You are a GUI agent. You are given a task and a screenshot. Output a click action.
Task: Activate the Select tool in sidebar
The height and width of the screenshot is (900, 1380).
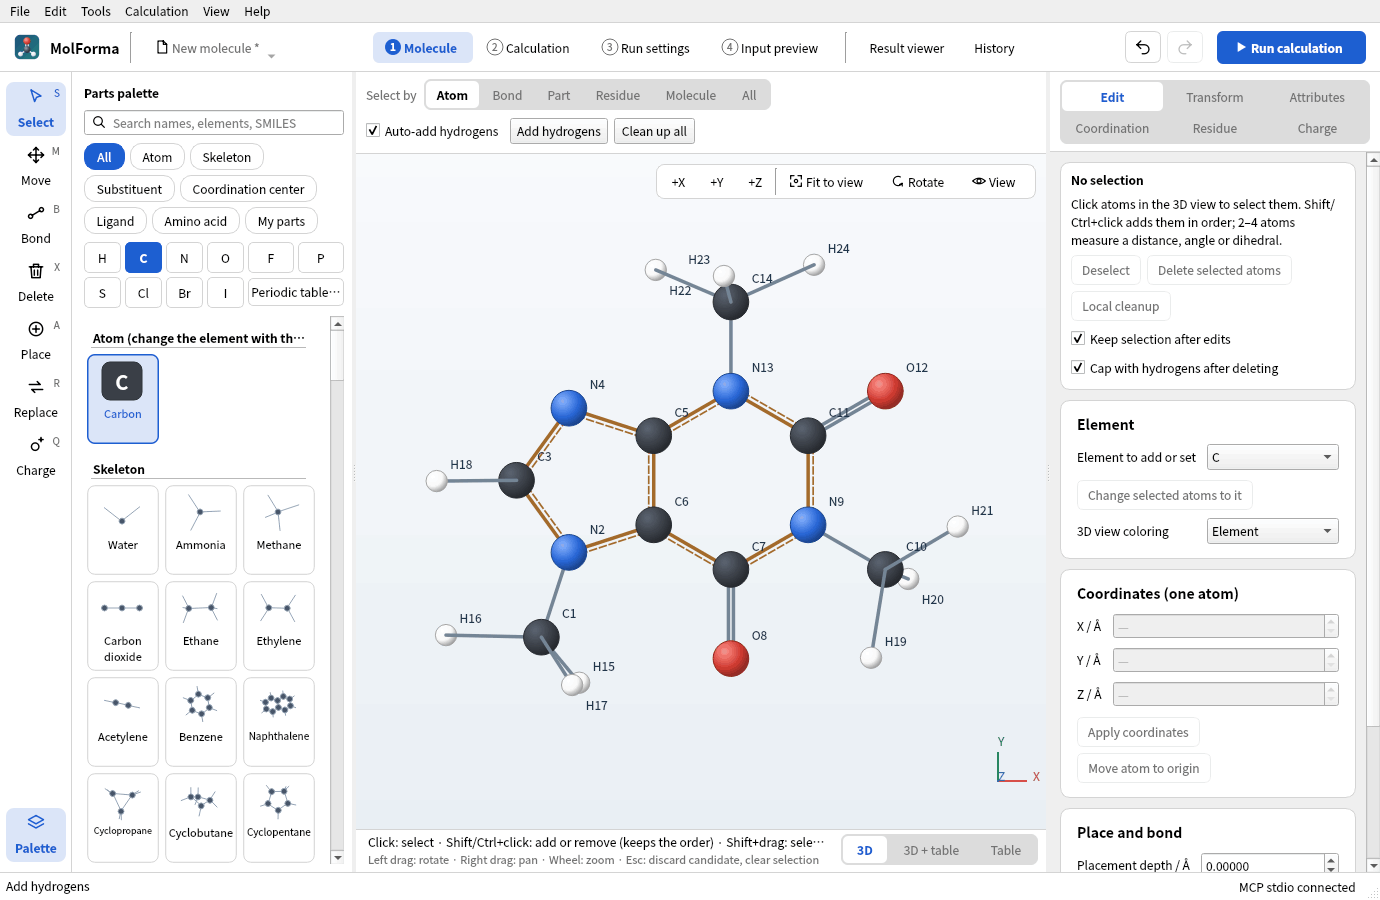point(36,108)
